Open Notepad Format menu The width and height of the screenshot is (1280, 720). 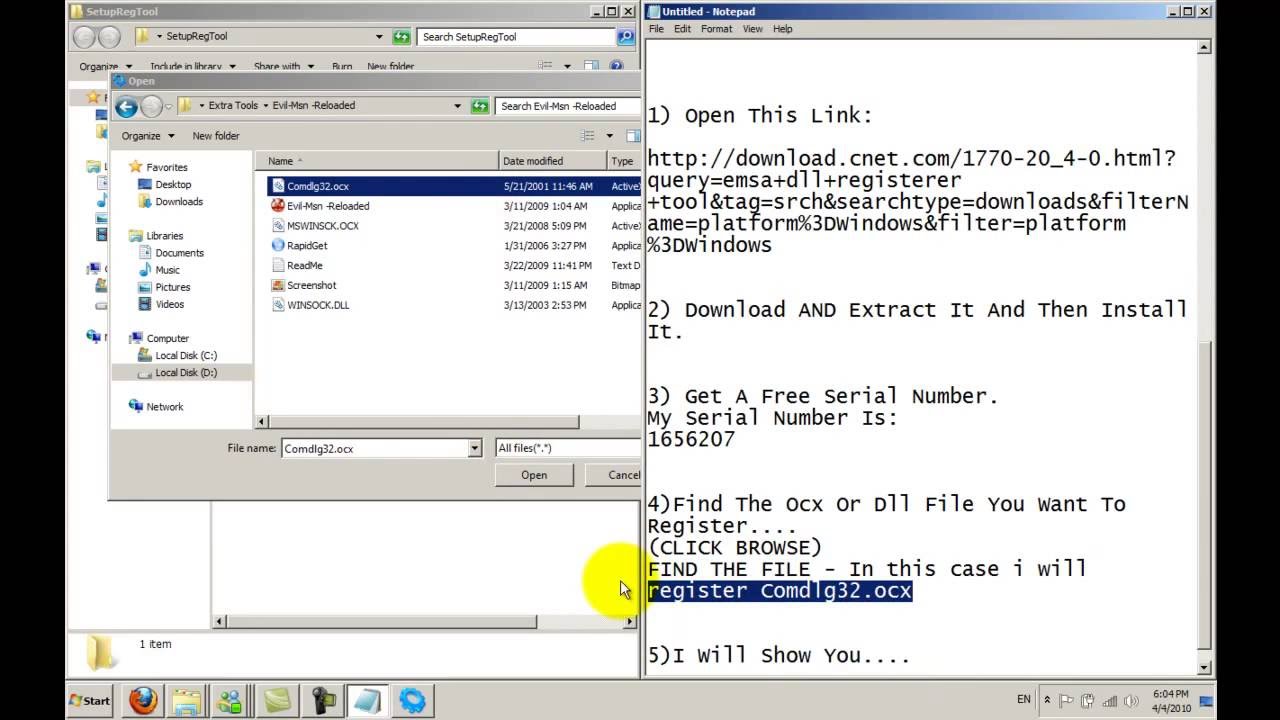coord(716,29)
